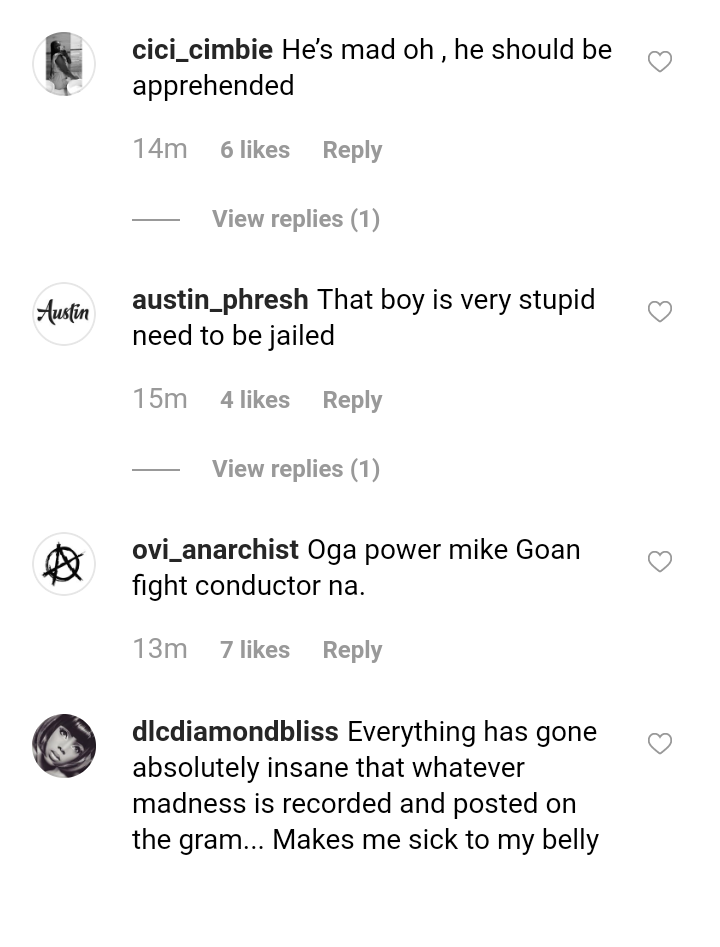Tap heart icon on austin_phresh's comment
This screenshot has height=947, width=720.
click(x=660, y=312)
